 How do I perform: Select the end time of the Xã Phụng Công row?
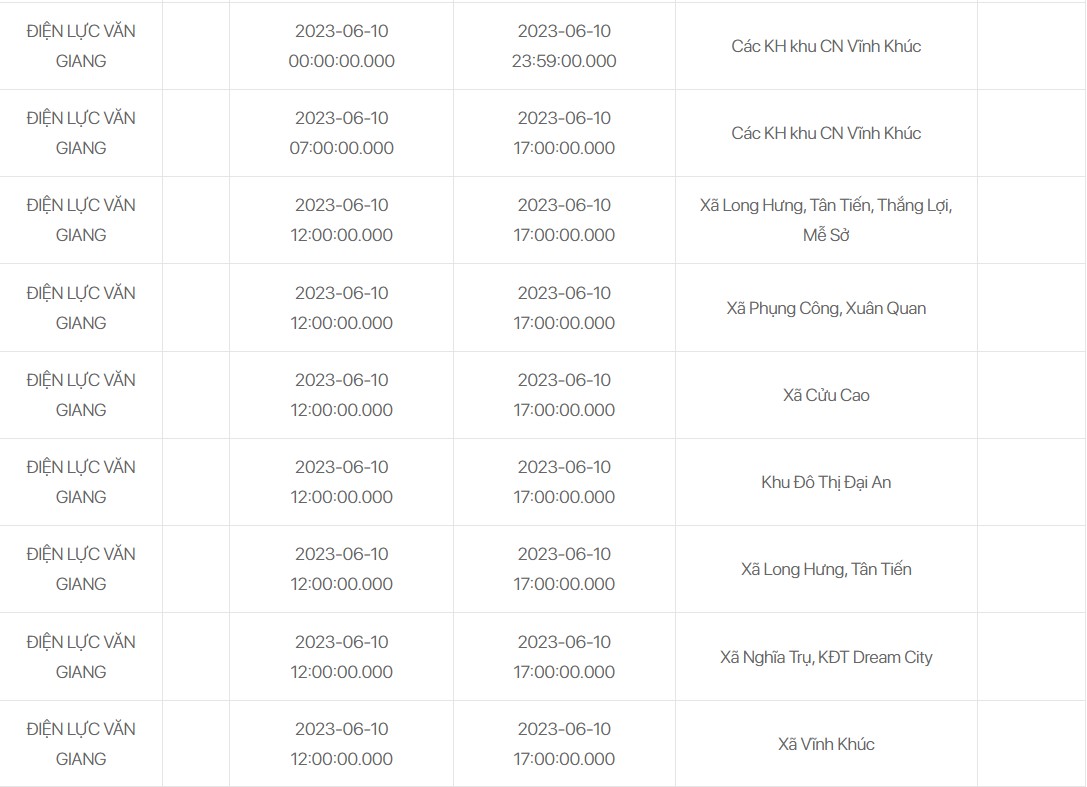click(x=564, y=308)
